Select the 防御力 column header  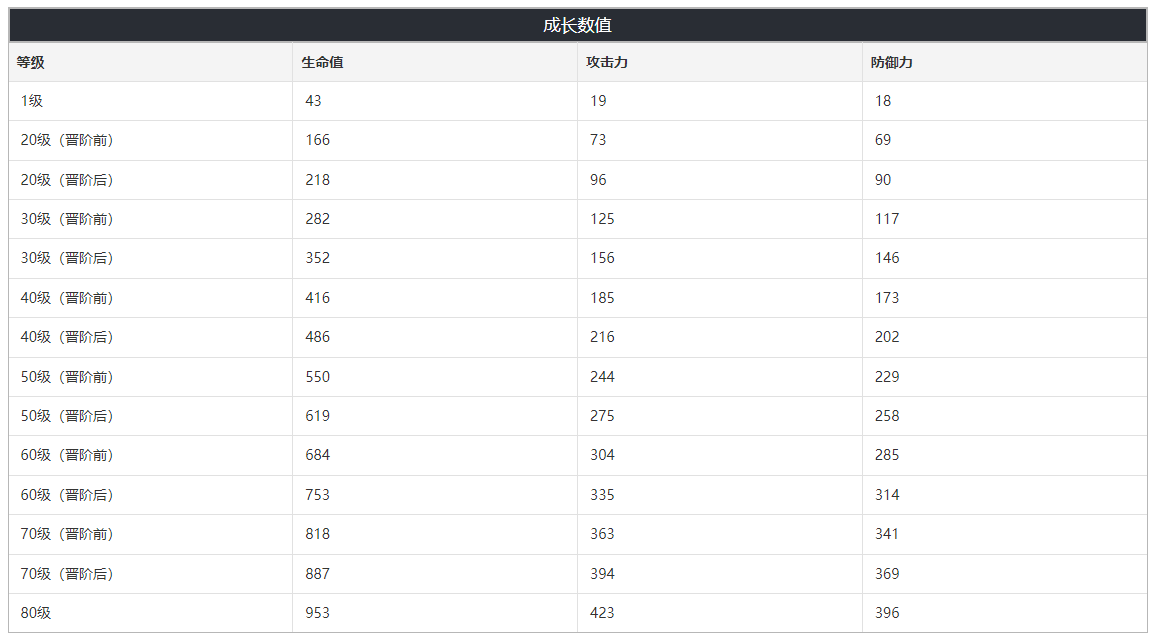[892, 62]
